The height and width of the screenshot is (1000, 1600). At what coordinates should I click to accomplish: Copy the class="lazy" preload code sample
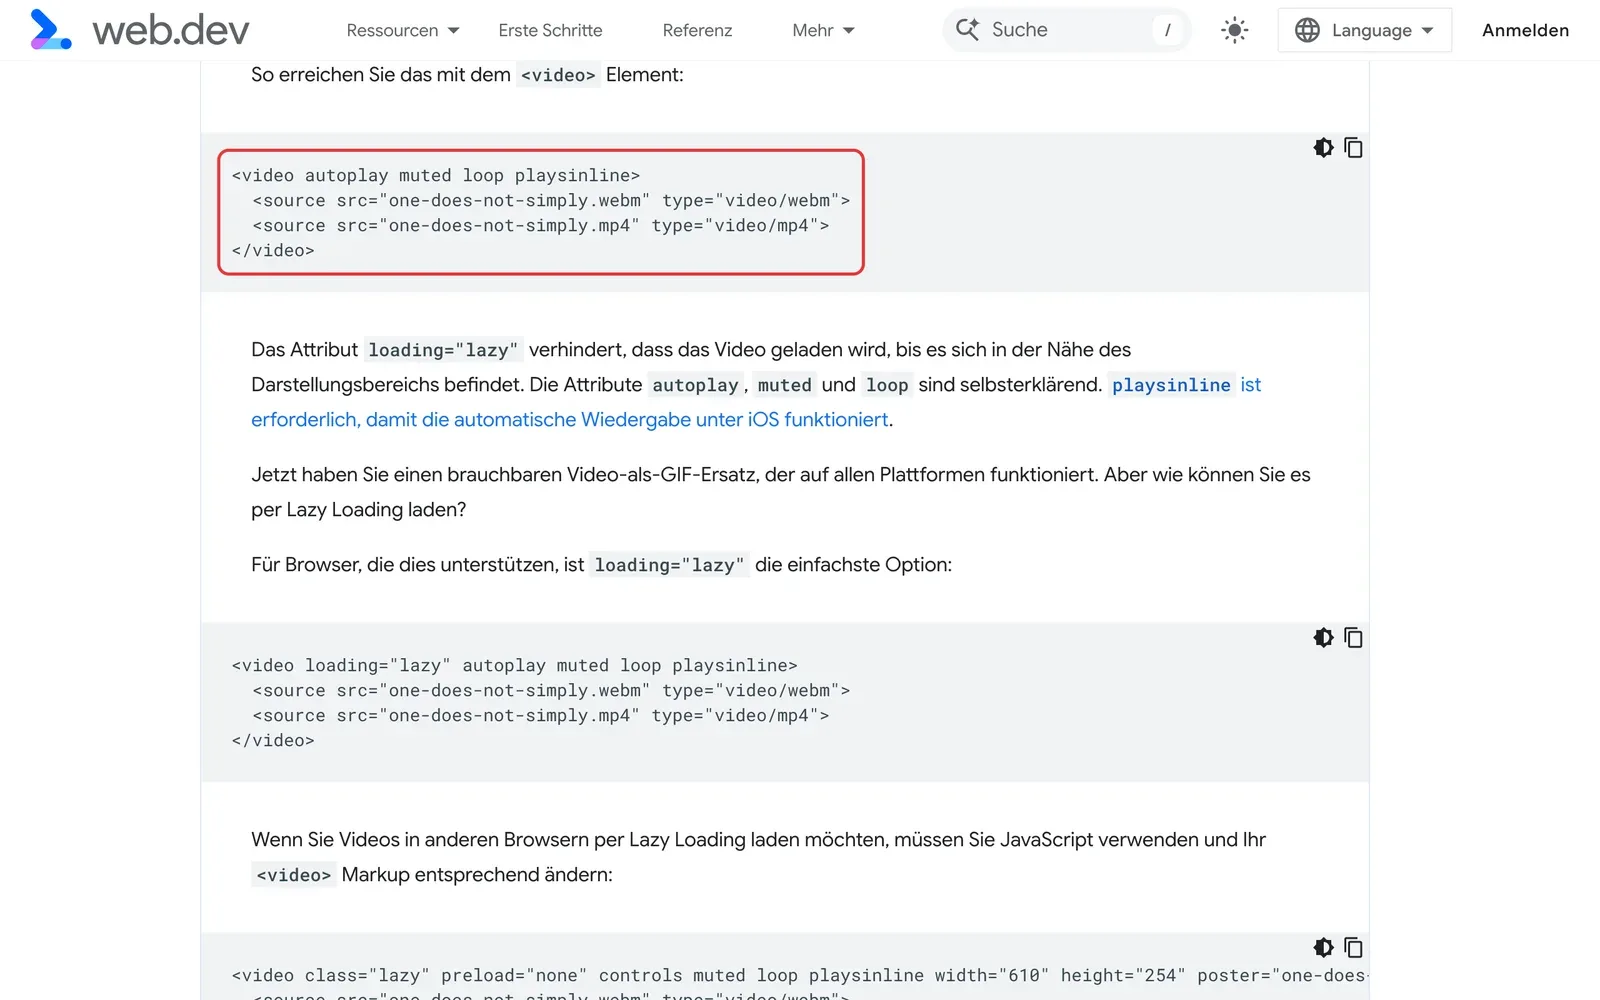tap(1353, 948)
